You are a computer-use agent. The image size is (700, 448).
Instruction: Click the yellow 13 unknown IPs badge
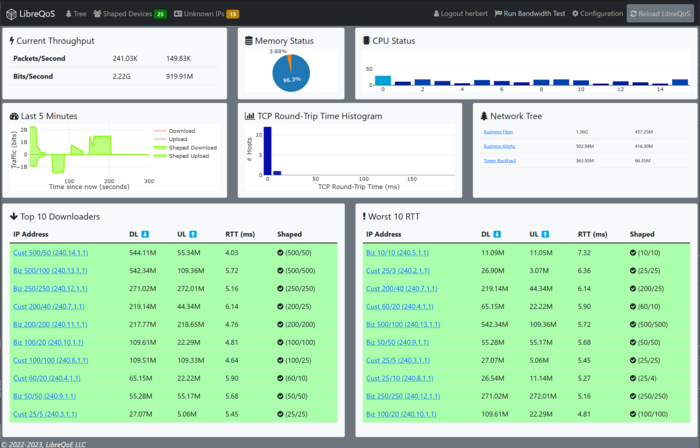tap(233, 14)
